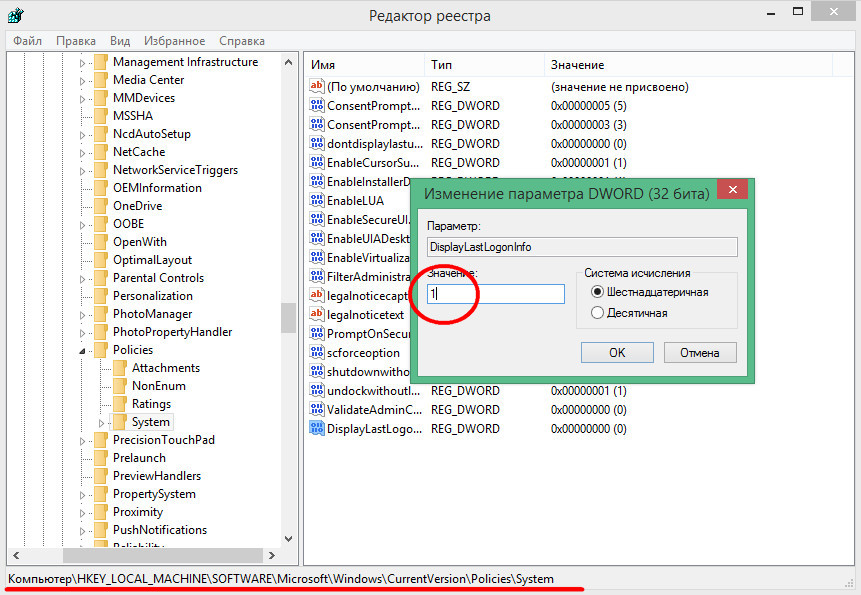Click the ValidateAdminCodeSignatures DWORD icon

pos(318,410)
